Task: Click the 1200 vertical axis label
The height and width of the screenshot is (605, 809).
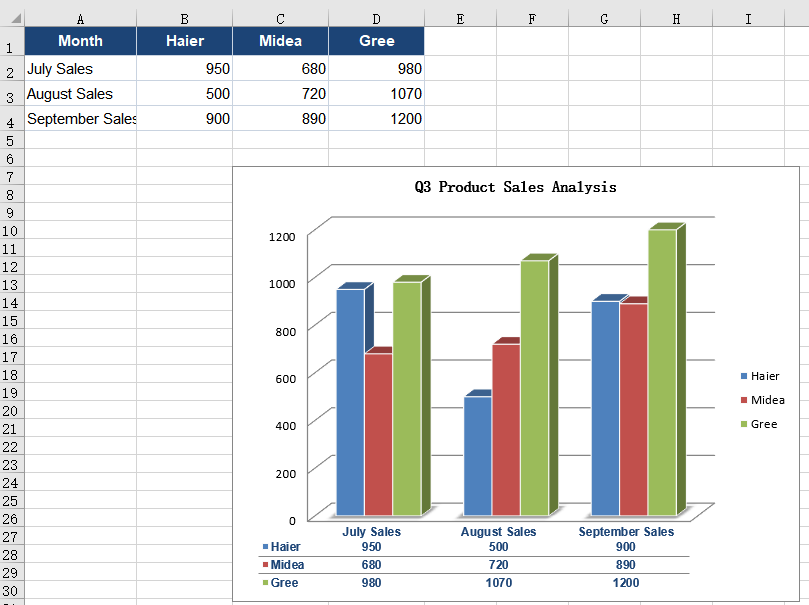Action: pos(282,237)
